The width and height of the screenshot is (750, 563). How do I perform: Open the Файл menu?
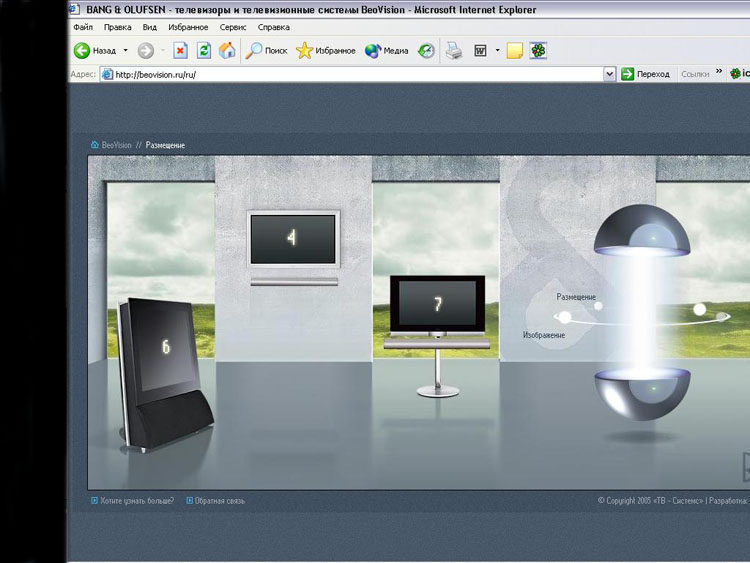(x=83, y=28)
